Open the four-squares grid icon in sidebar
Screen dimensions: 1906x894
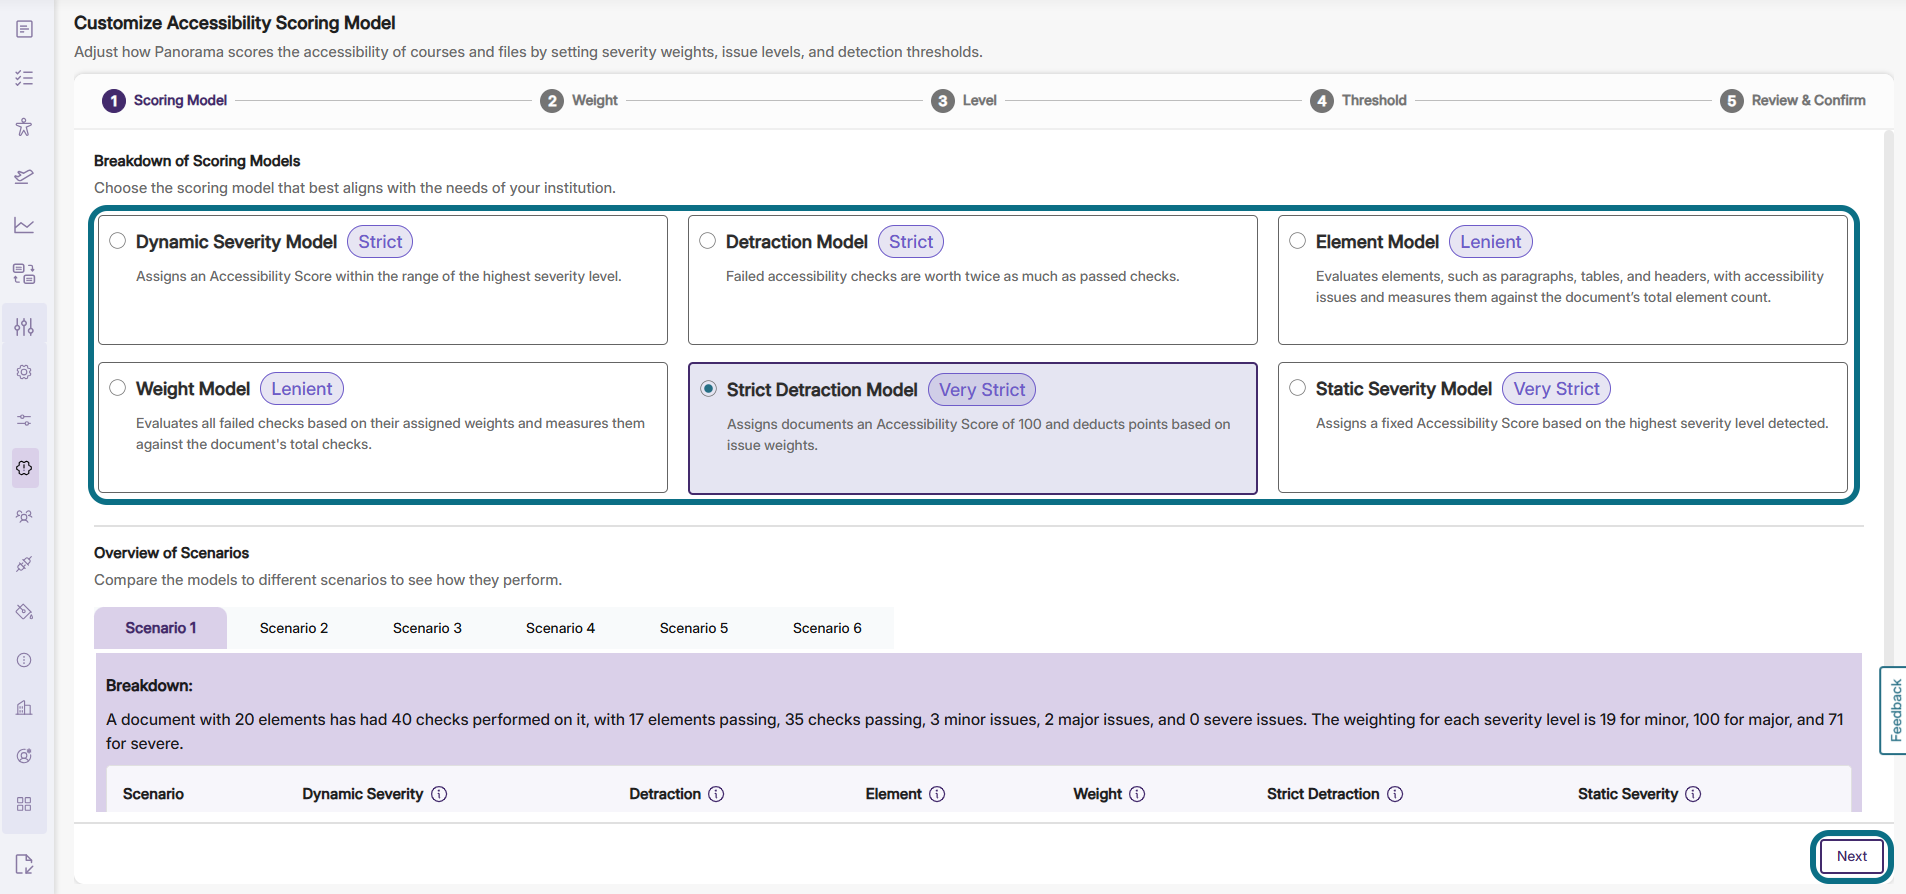[24, 804]
